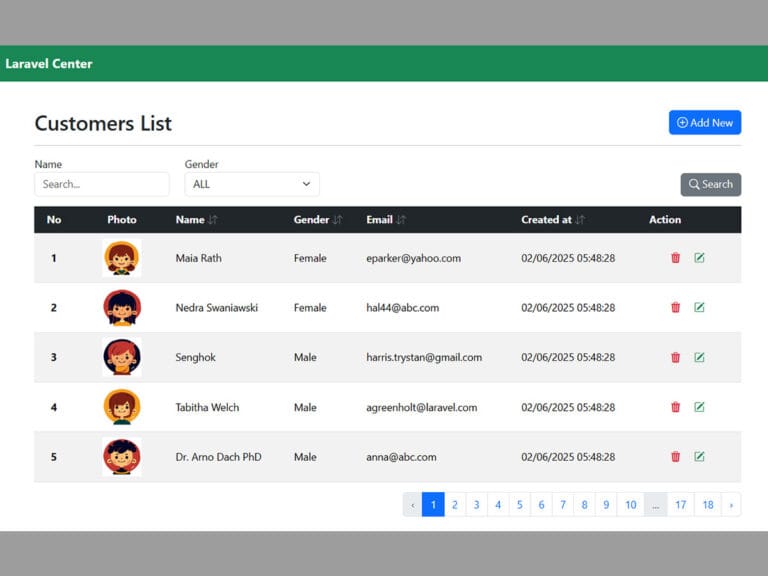Sort by Created at column icon
Viewport: 768px width, 576px height.
tap(580, 220)
